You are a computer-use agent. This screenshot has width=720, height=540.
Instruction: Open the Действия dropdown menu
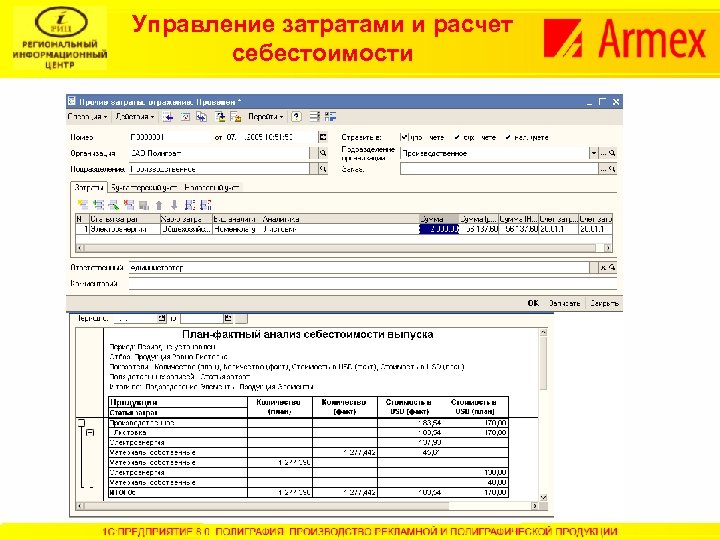[135, 117]
